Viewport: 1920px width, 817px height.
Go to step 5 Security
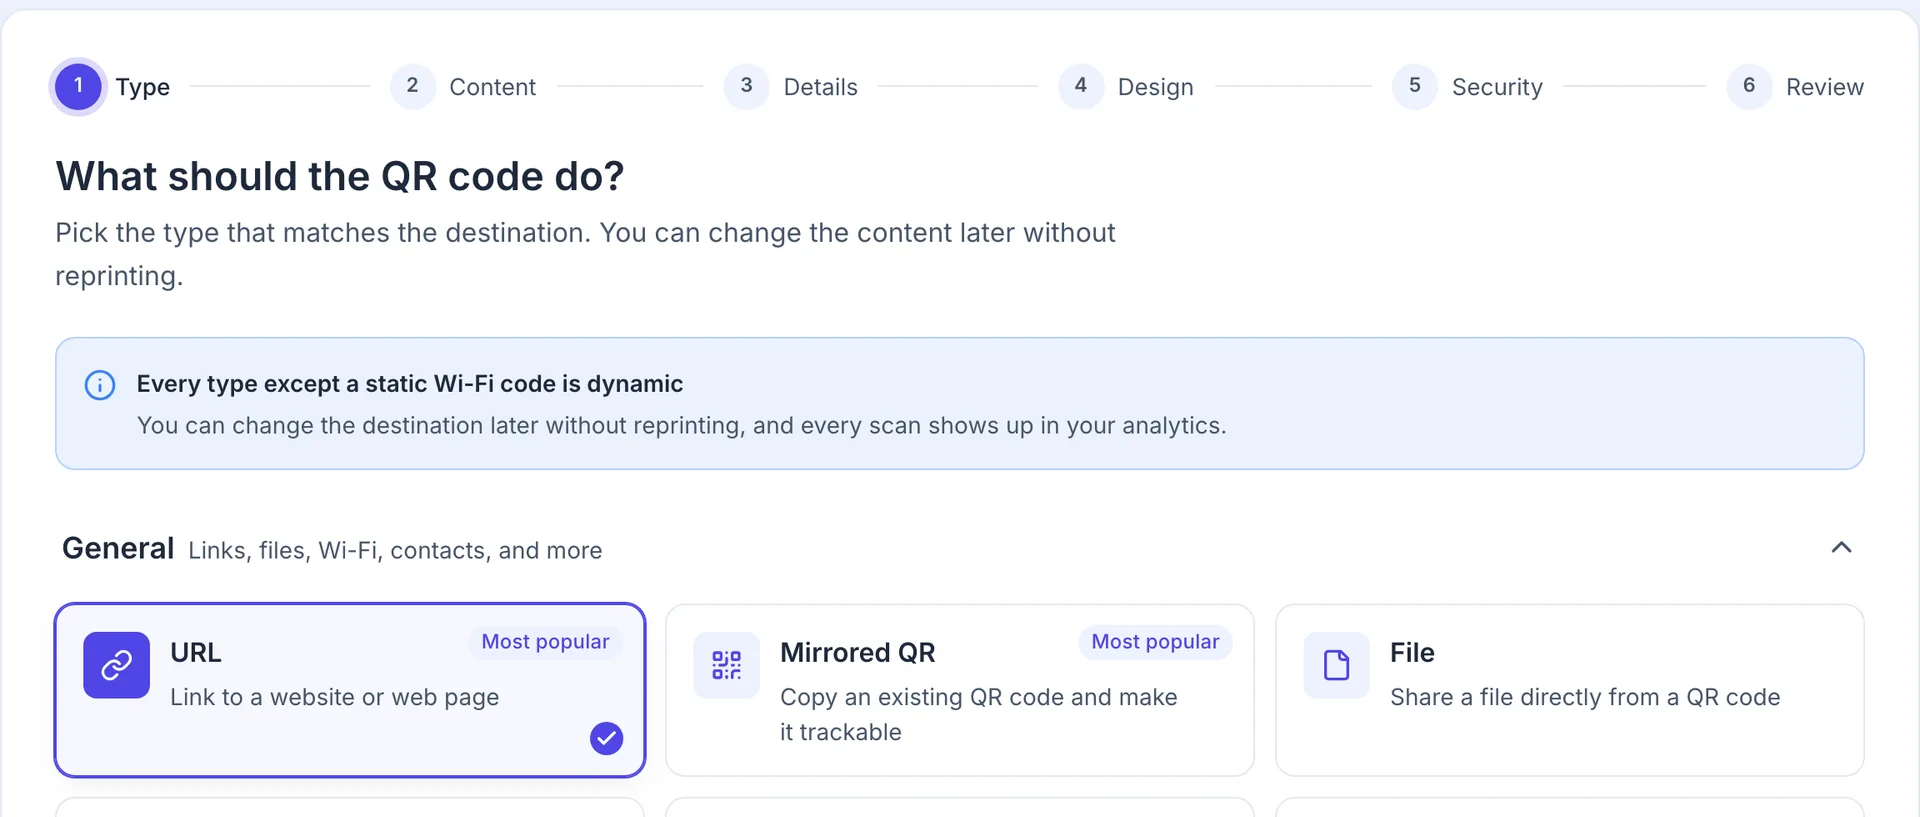(1467, 87)
